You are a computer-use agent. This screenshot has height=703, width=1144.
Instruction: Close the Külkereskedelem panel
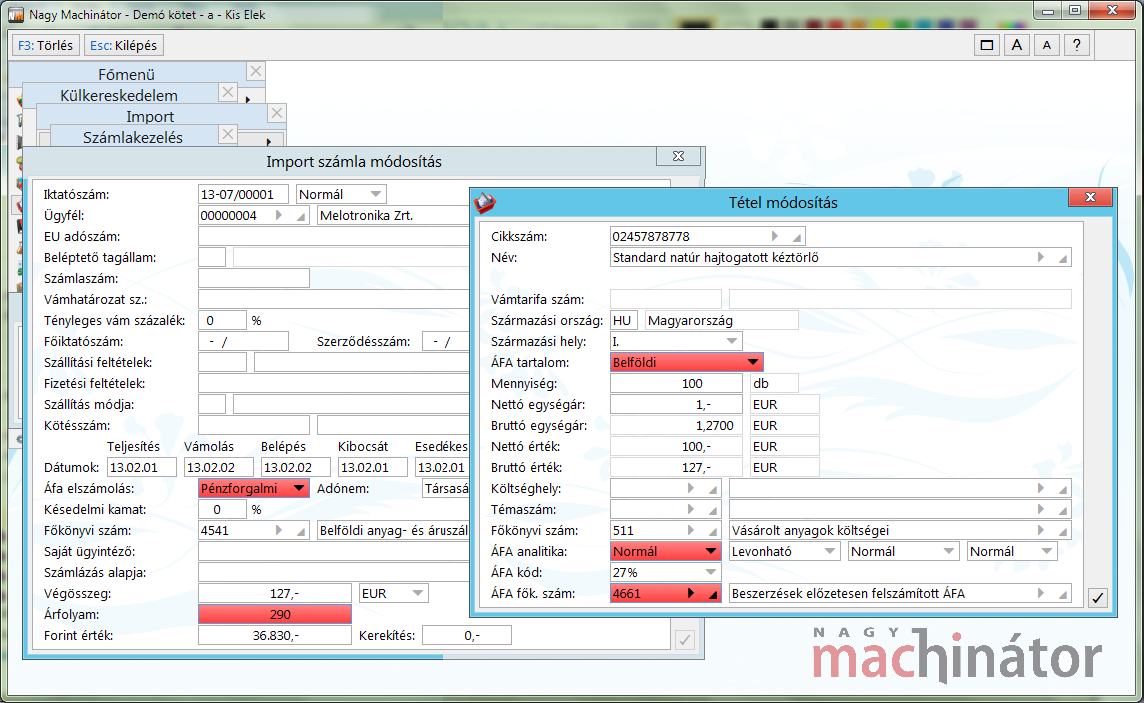pyautogui.click(x=228, y=93)
